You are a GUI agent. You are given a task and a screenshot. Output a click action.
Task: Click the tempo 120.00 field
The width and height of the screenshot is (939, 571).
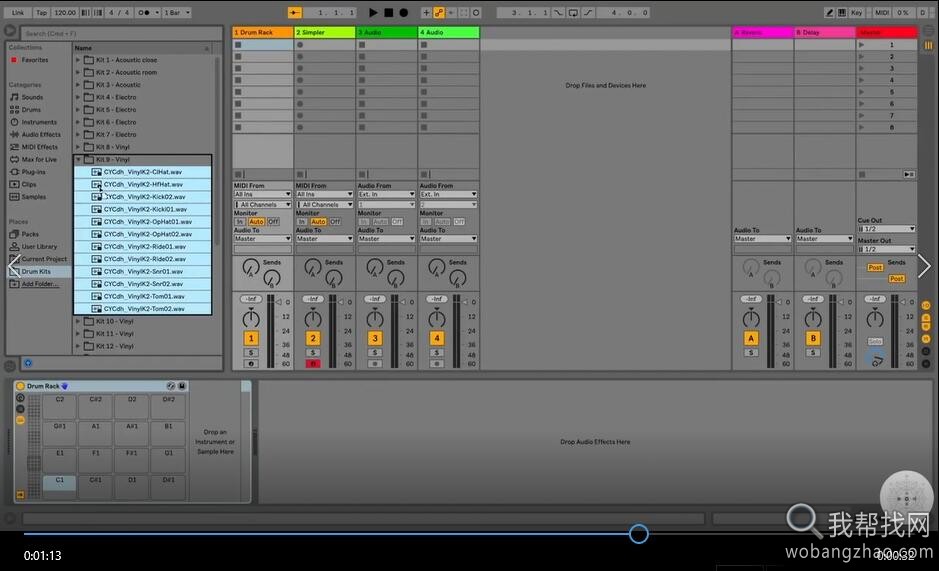point(65,12)
